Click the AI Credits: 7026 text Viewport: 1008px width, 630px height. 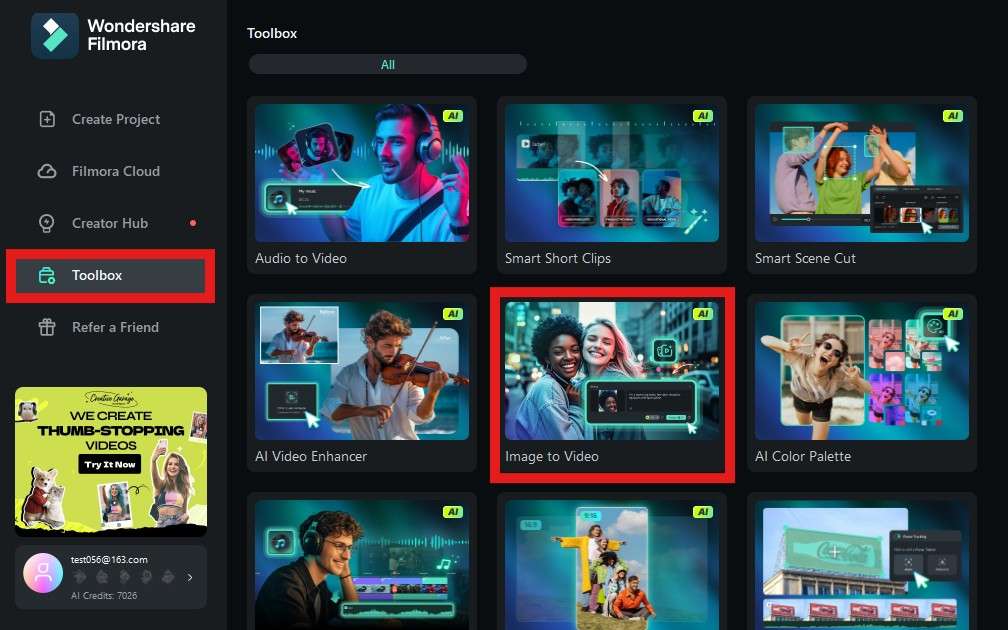pyautogui.click(x=104, y=595)
